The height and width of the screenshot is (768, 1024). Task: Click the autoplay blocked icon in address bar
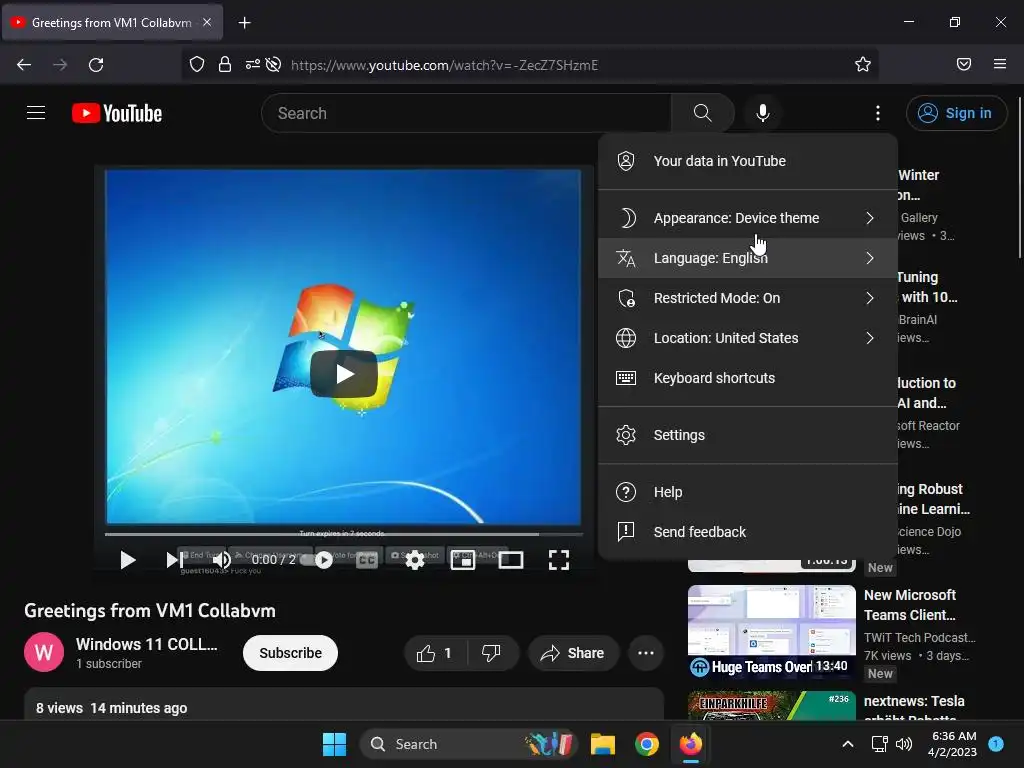pos(274,64)
